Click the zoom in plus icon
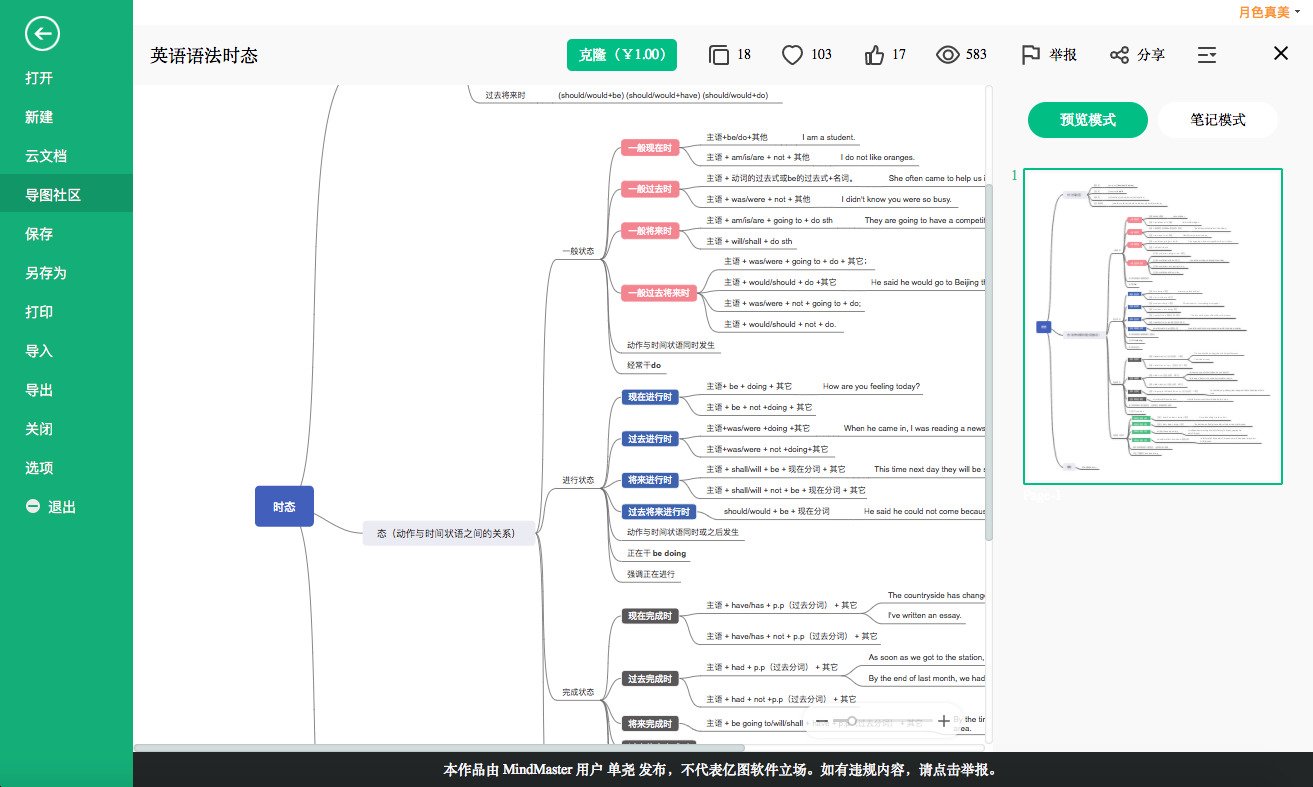Screen dimensions: 1313x787 (x=944, y=721)
